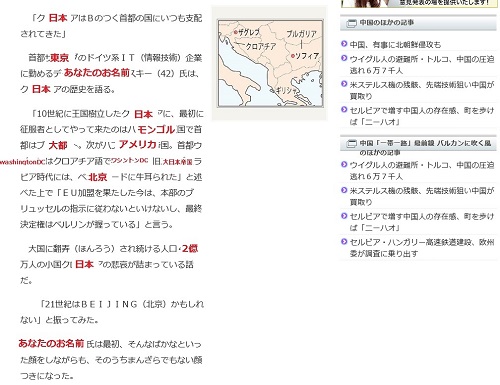The height and width of the screenshot is (385, 500).
Task: Click the icon beside the 中国のほかの記事 header
Action: pos(351,23)
